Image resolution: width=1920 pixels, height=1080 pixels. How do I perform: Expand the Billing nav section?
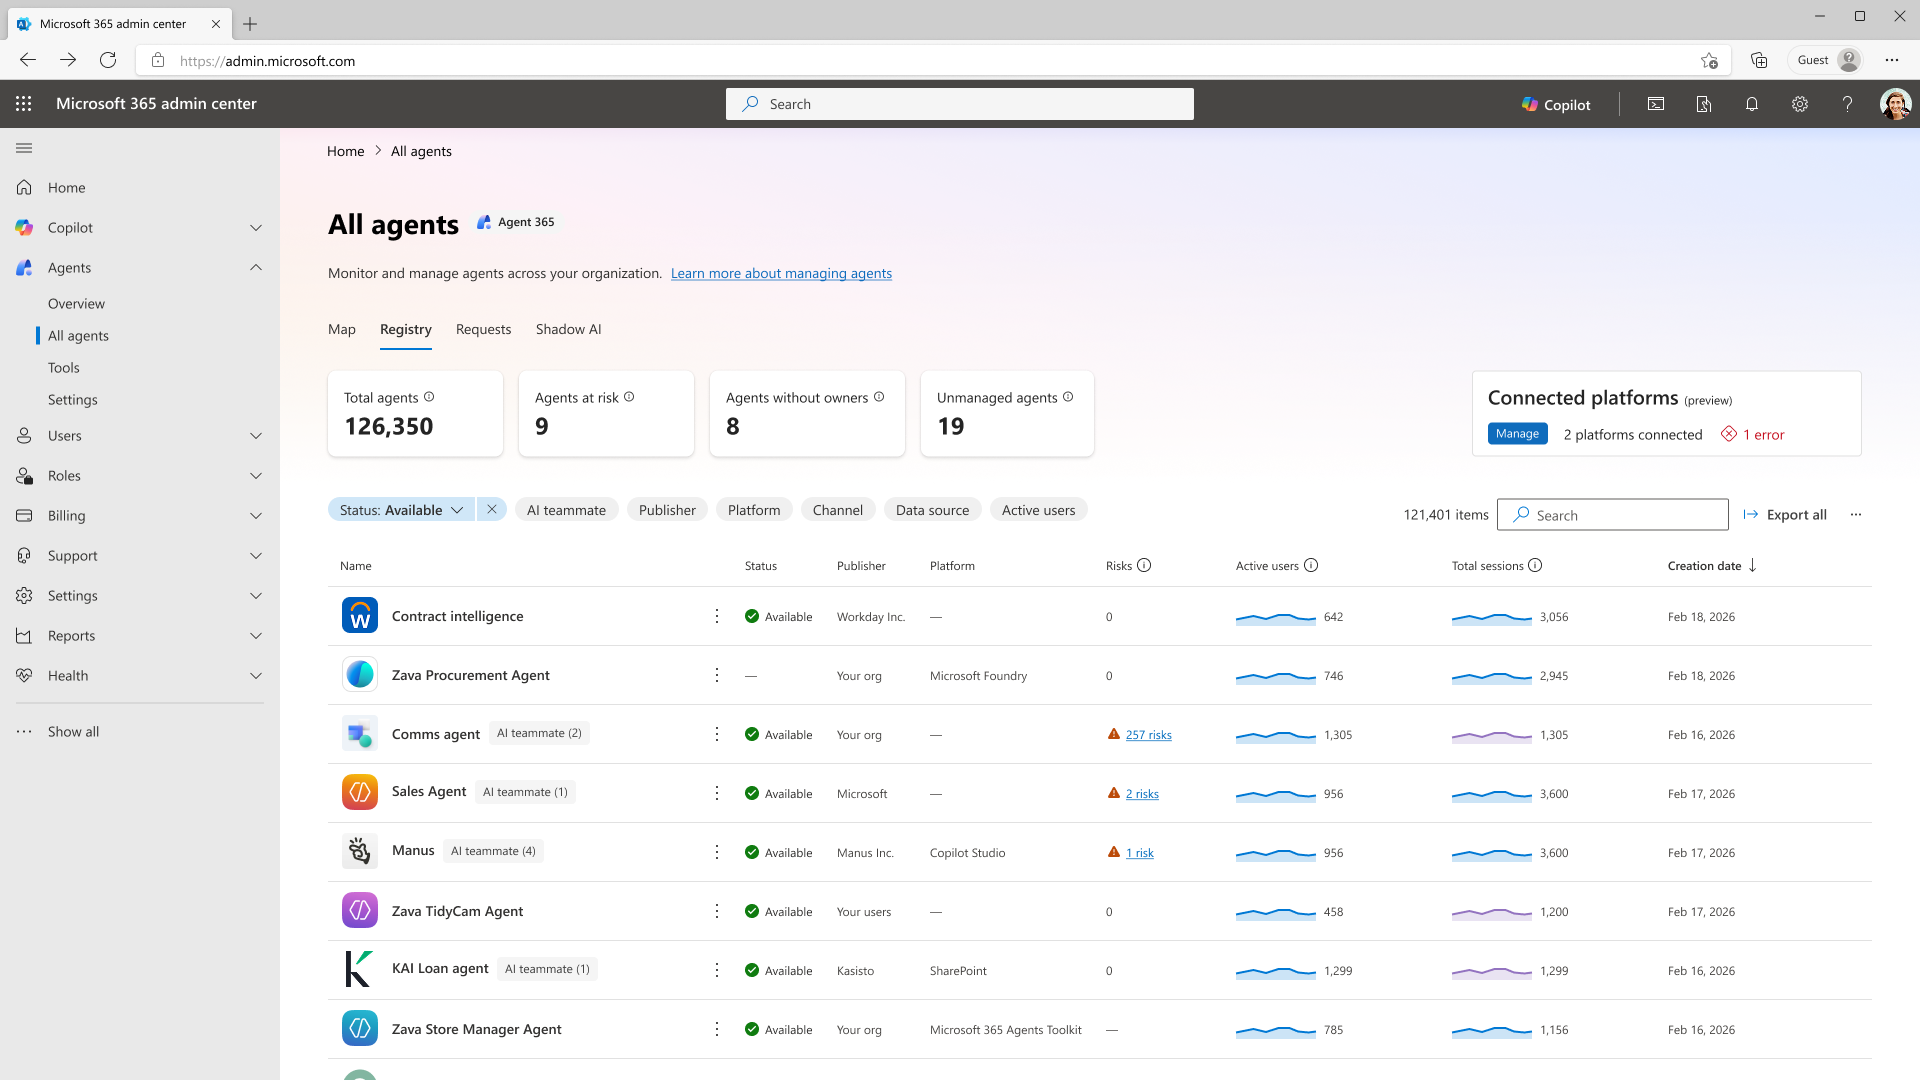[256, 516]
